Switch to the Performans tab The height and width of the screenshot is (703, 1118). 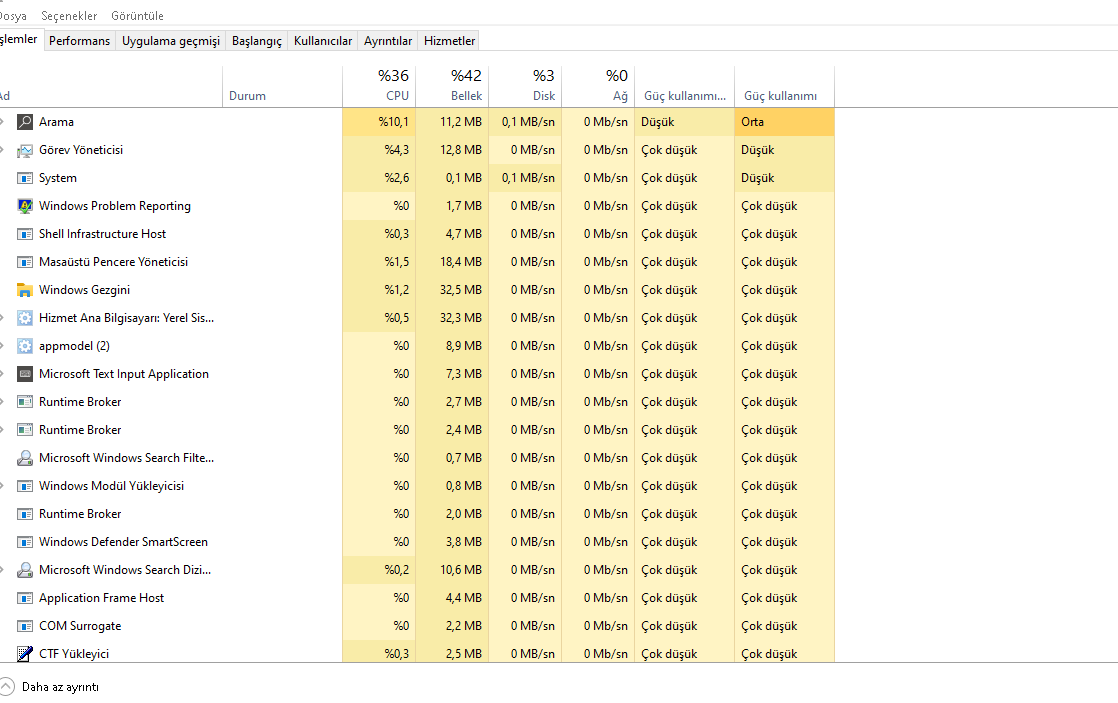[79, 41]
